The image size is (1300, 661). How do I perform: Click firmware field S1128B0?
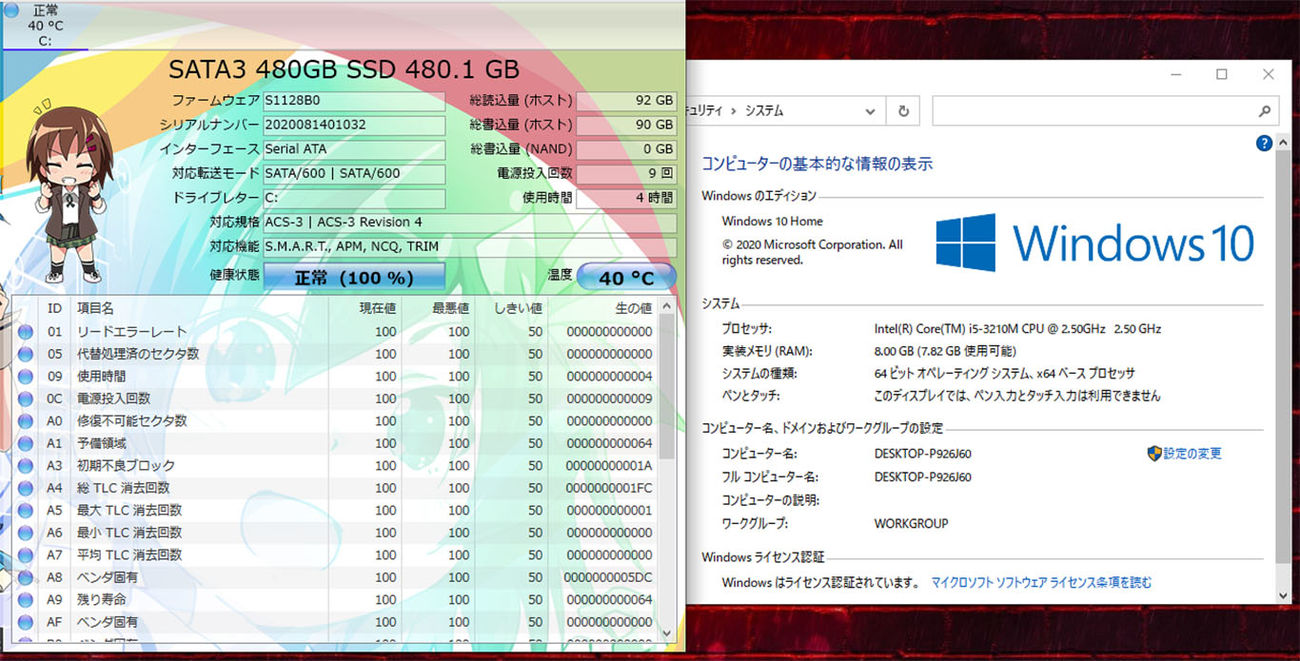[354, 100]
